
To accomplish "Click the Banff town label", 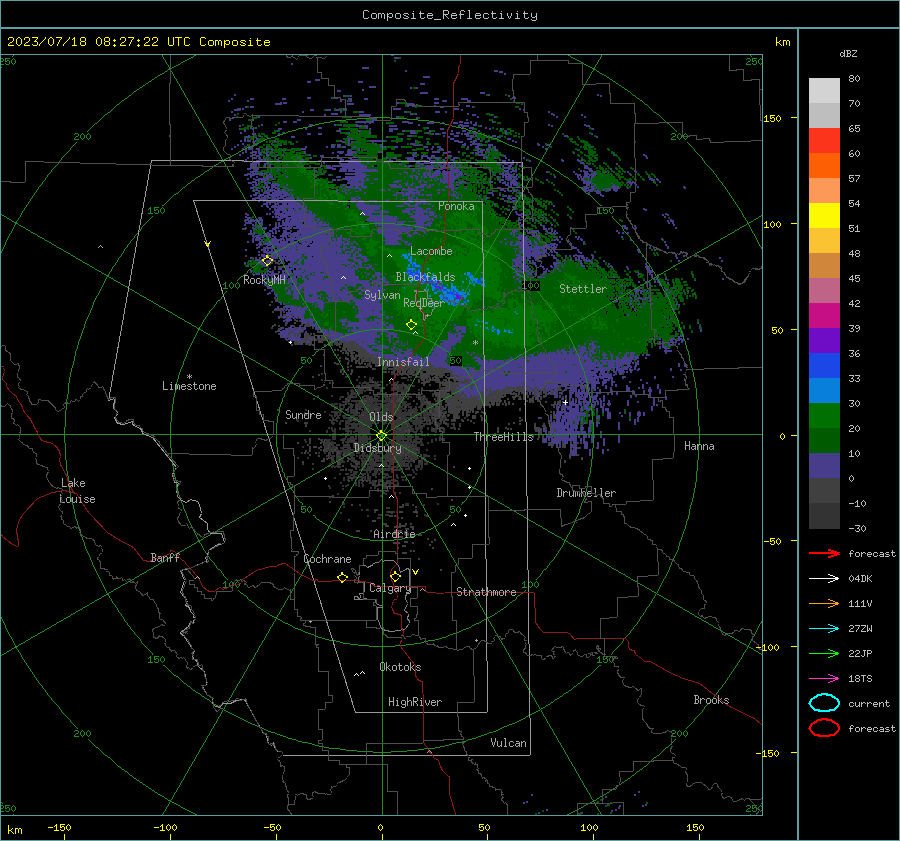I will [x=165, y=558].
